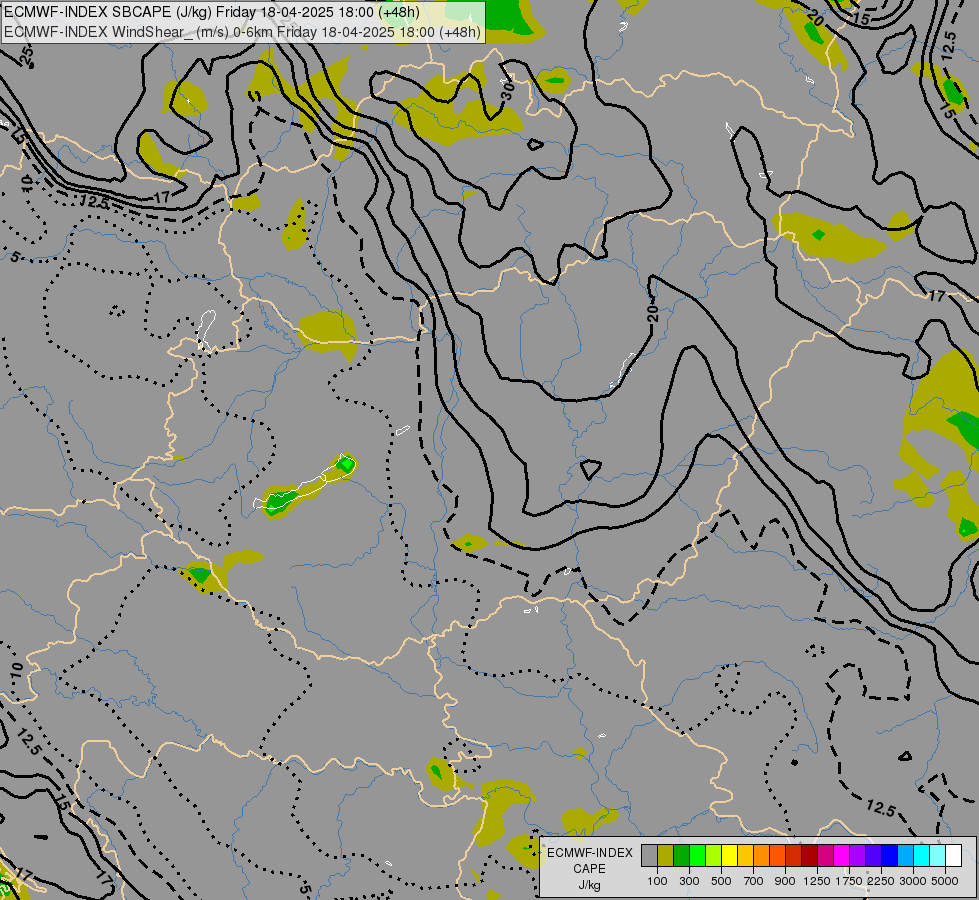Pick the purple swatch right of 1750
This screenshot has height=900, width=979.
tap(858, 855)
